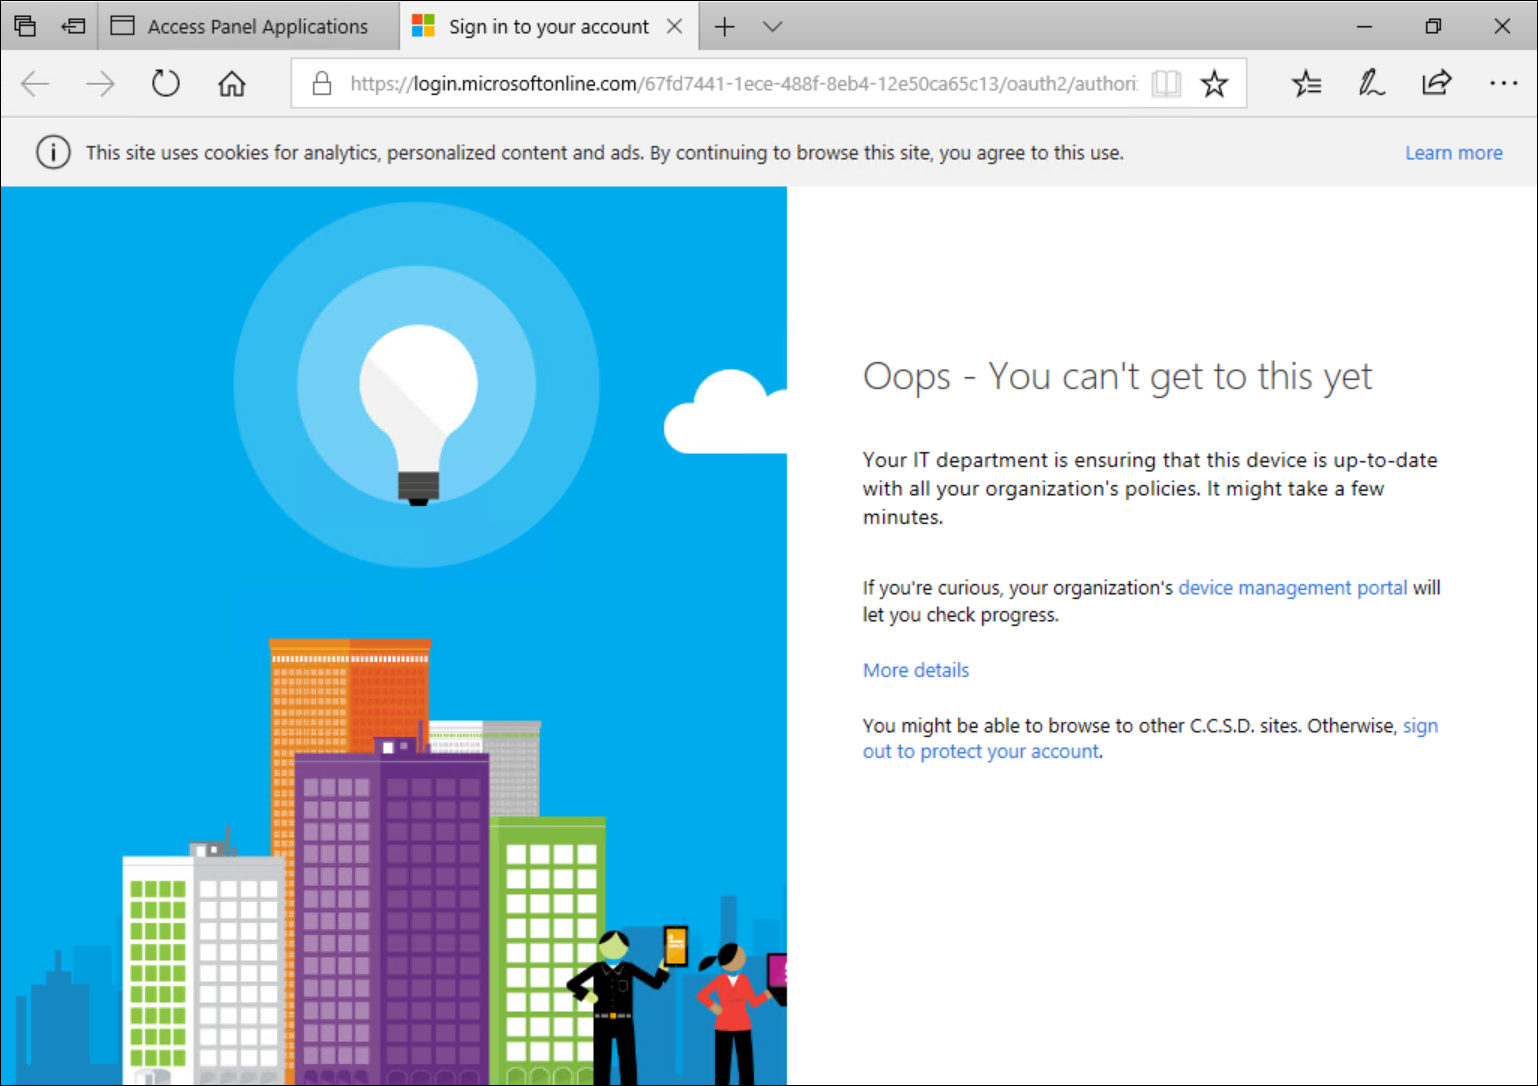Click into the URL address bar
Image resolution: width=1538 pixels, height=1086 pixels.
pyautogui.click(x=740, y=84)
